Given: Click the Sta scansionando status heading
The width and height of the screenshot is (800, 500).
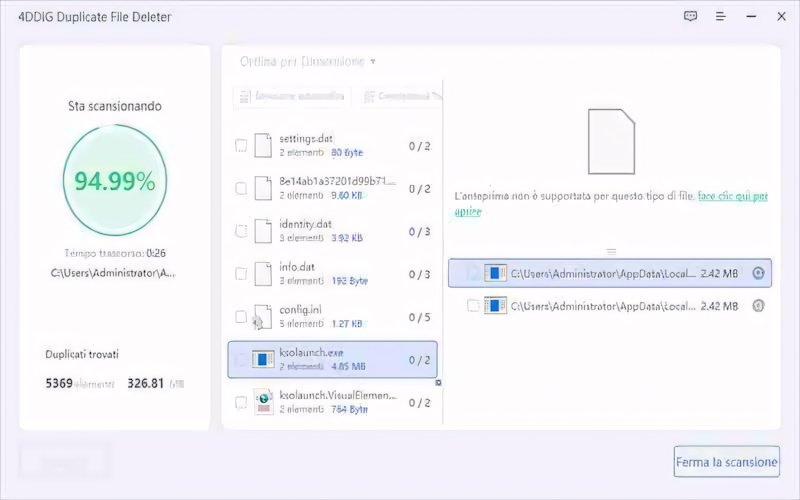Looking at the screenshot, I should [x=115, y=106].
